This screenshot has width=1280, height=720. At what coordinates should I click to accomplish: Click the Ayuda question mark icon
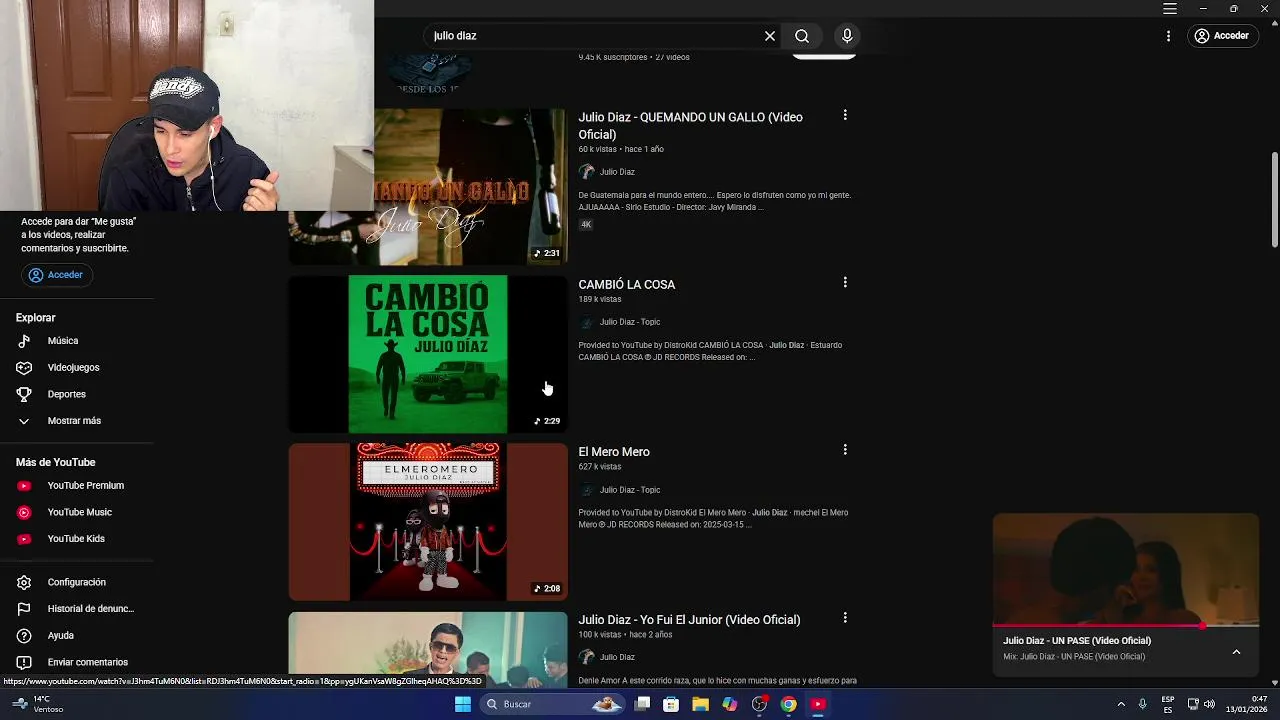click(24, 636)
